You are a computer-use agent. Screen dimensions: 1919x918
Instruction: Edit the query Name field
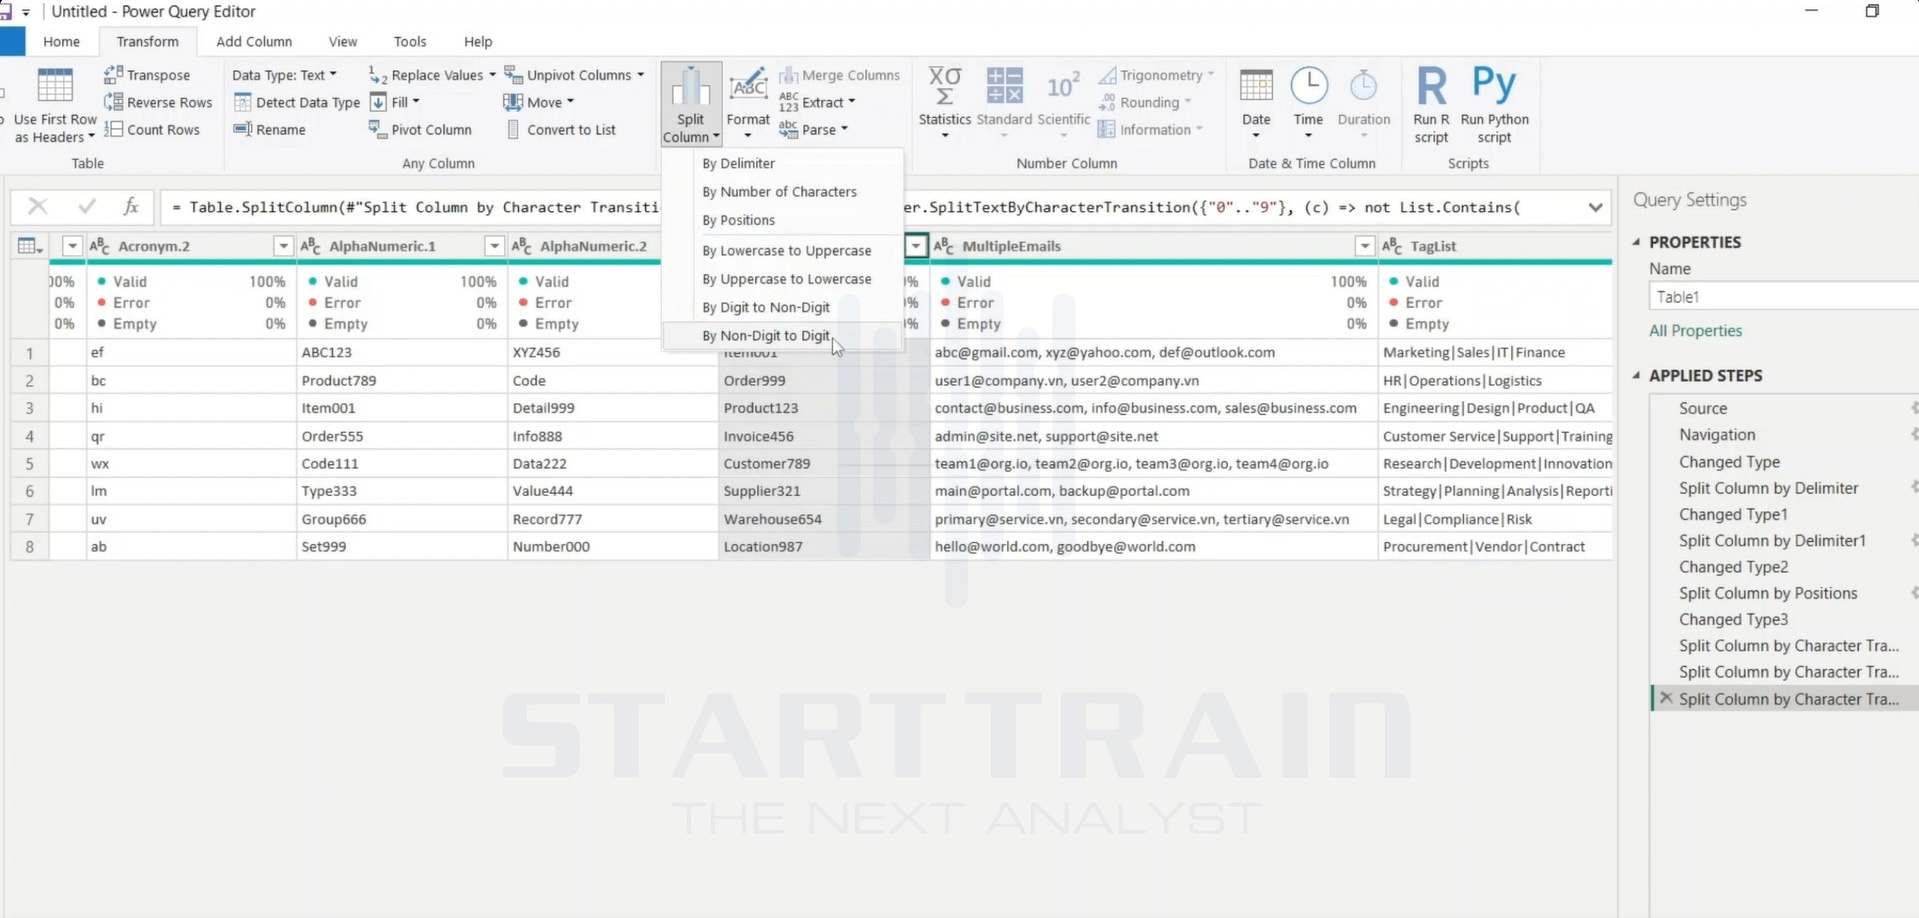[1783, 297]
